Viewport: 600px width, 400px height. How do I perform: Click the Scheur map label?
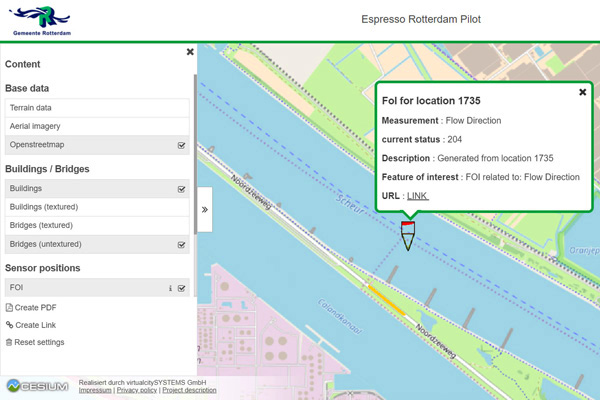350,204
